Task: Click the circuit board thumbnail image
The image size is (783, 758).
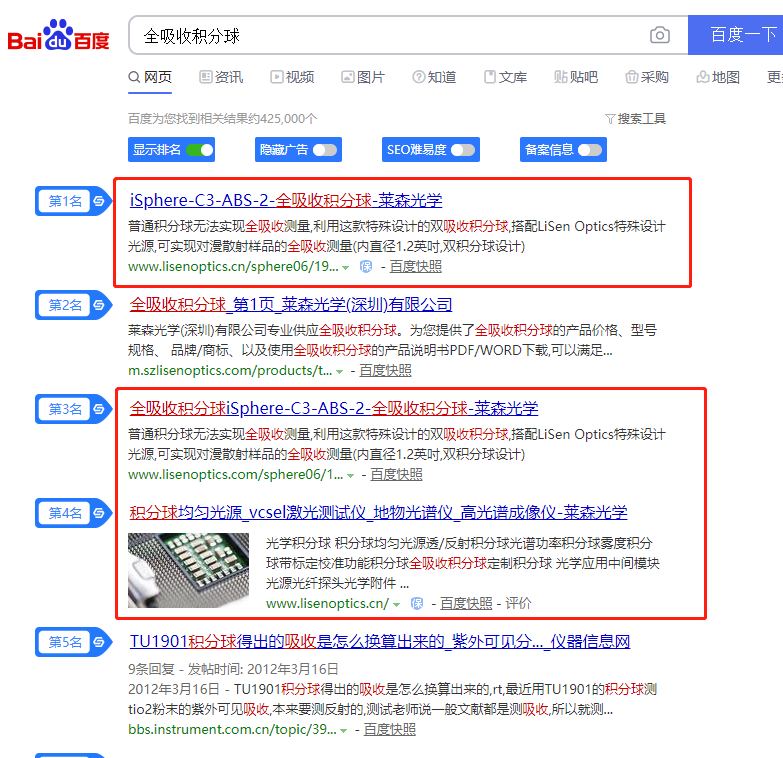Action: coord(188,570)
